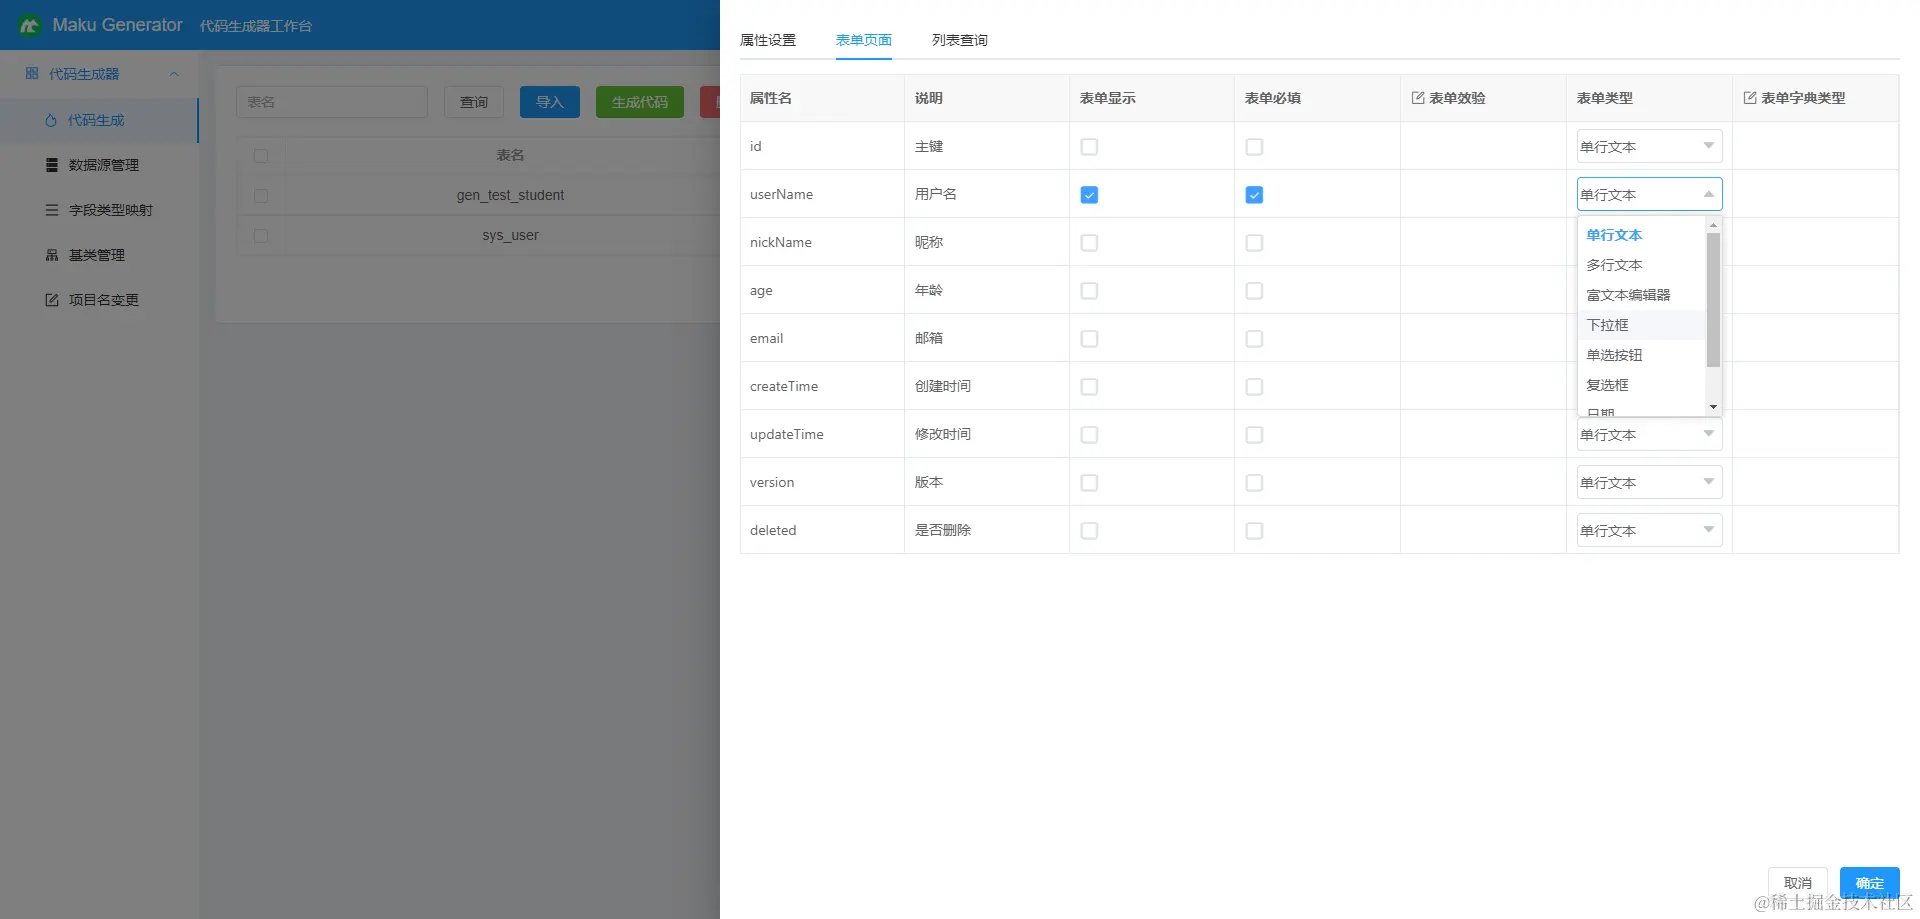
Task: Select gen_test_student row checkbox
Action: [x=261, y=196]
